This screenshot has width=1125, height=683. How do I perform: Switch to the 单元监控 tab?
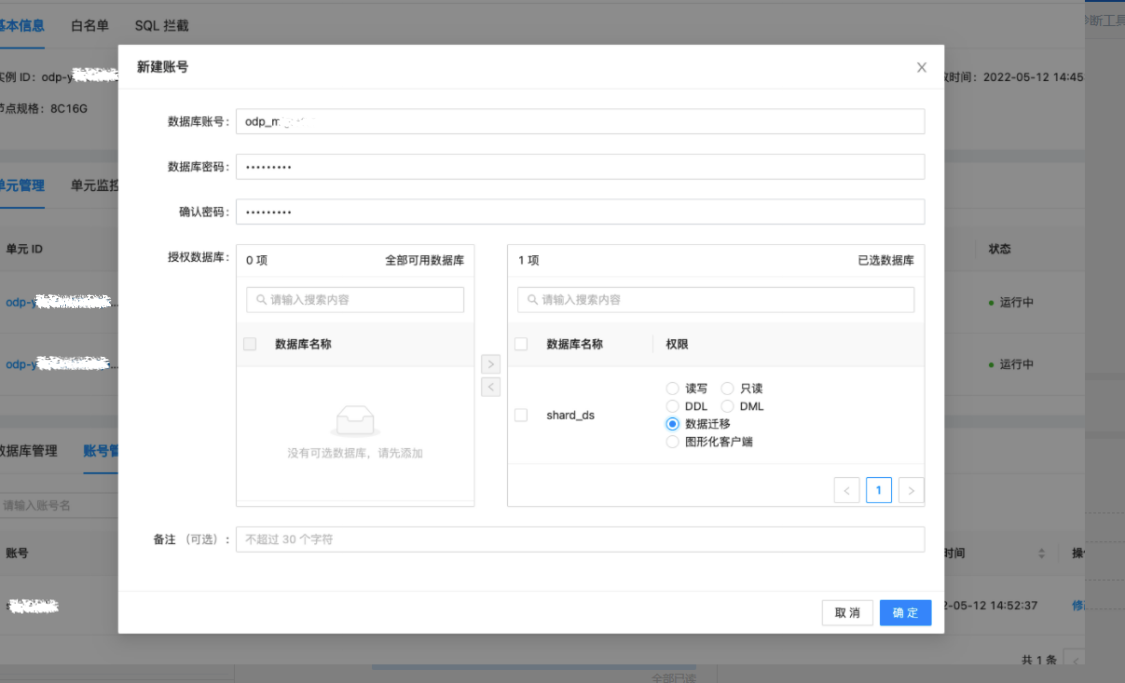tap(96, 185)
